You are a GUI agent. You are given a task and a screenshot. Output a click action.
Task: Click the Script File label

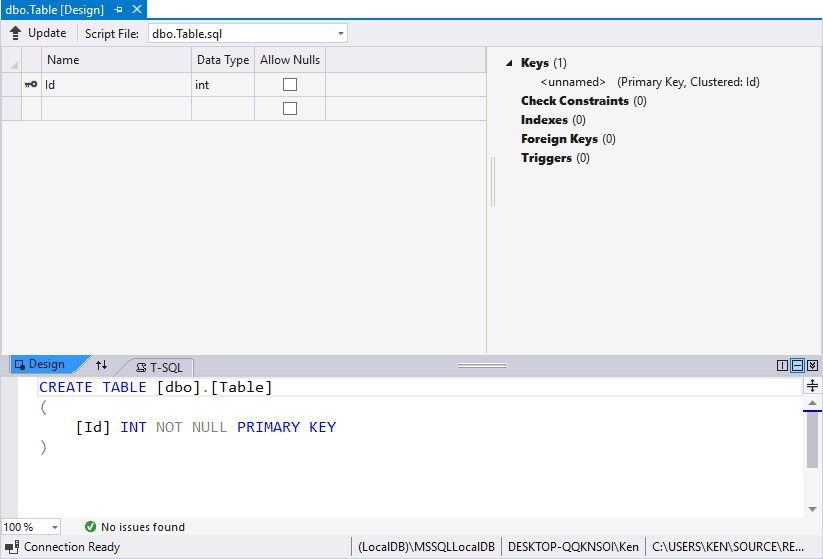pos(112,34)
